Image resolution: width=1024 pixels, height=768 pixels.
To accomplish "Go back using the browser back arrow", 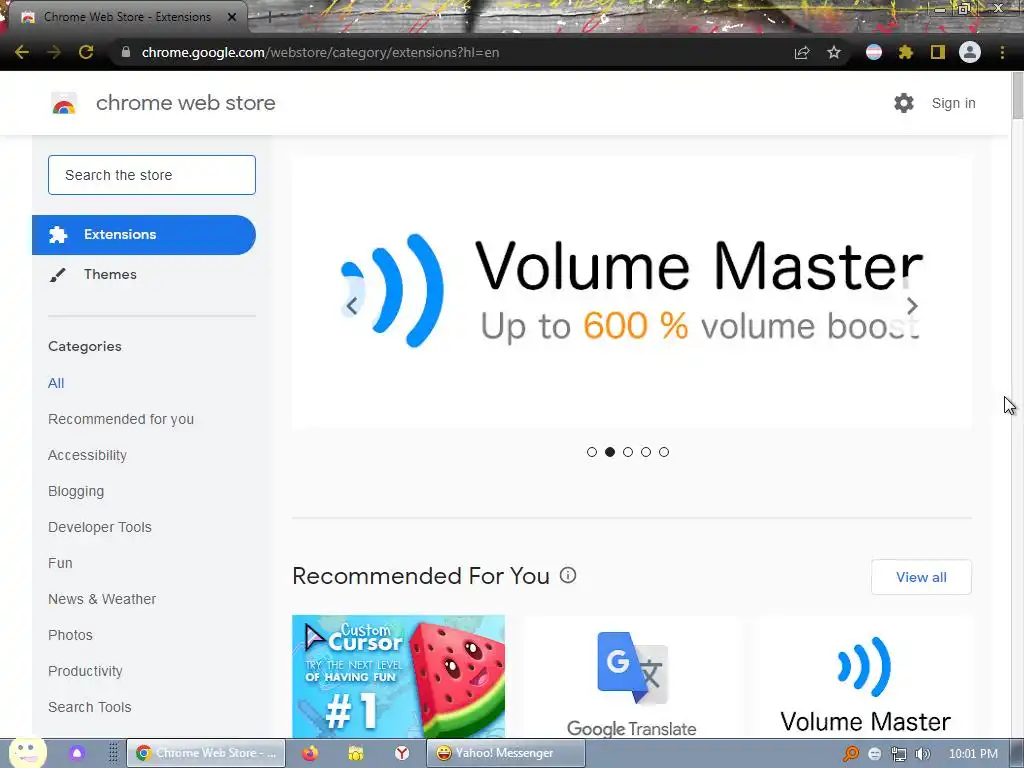I will tap(22, 52).
